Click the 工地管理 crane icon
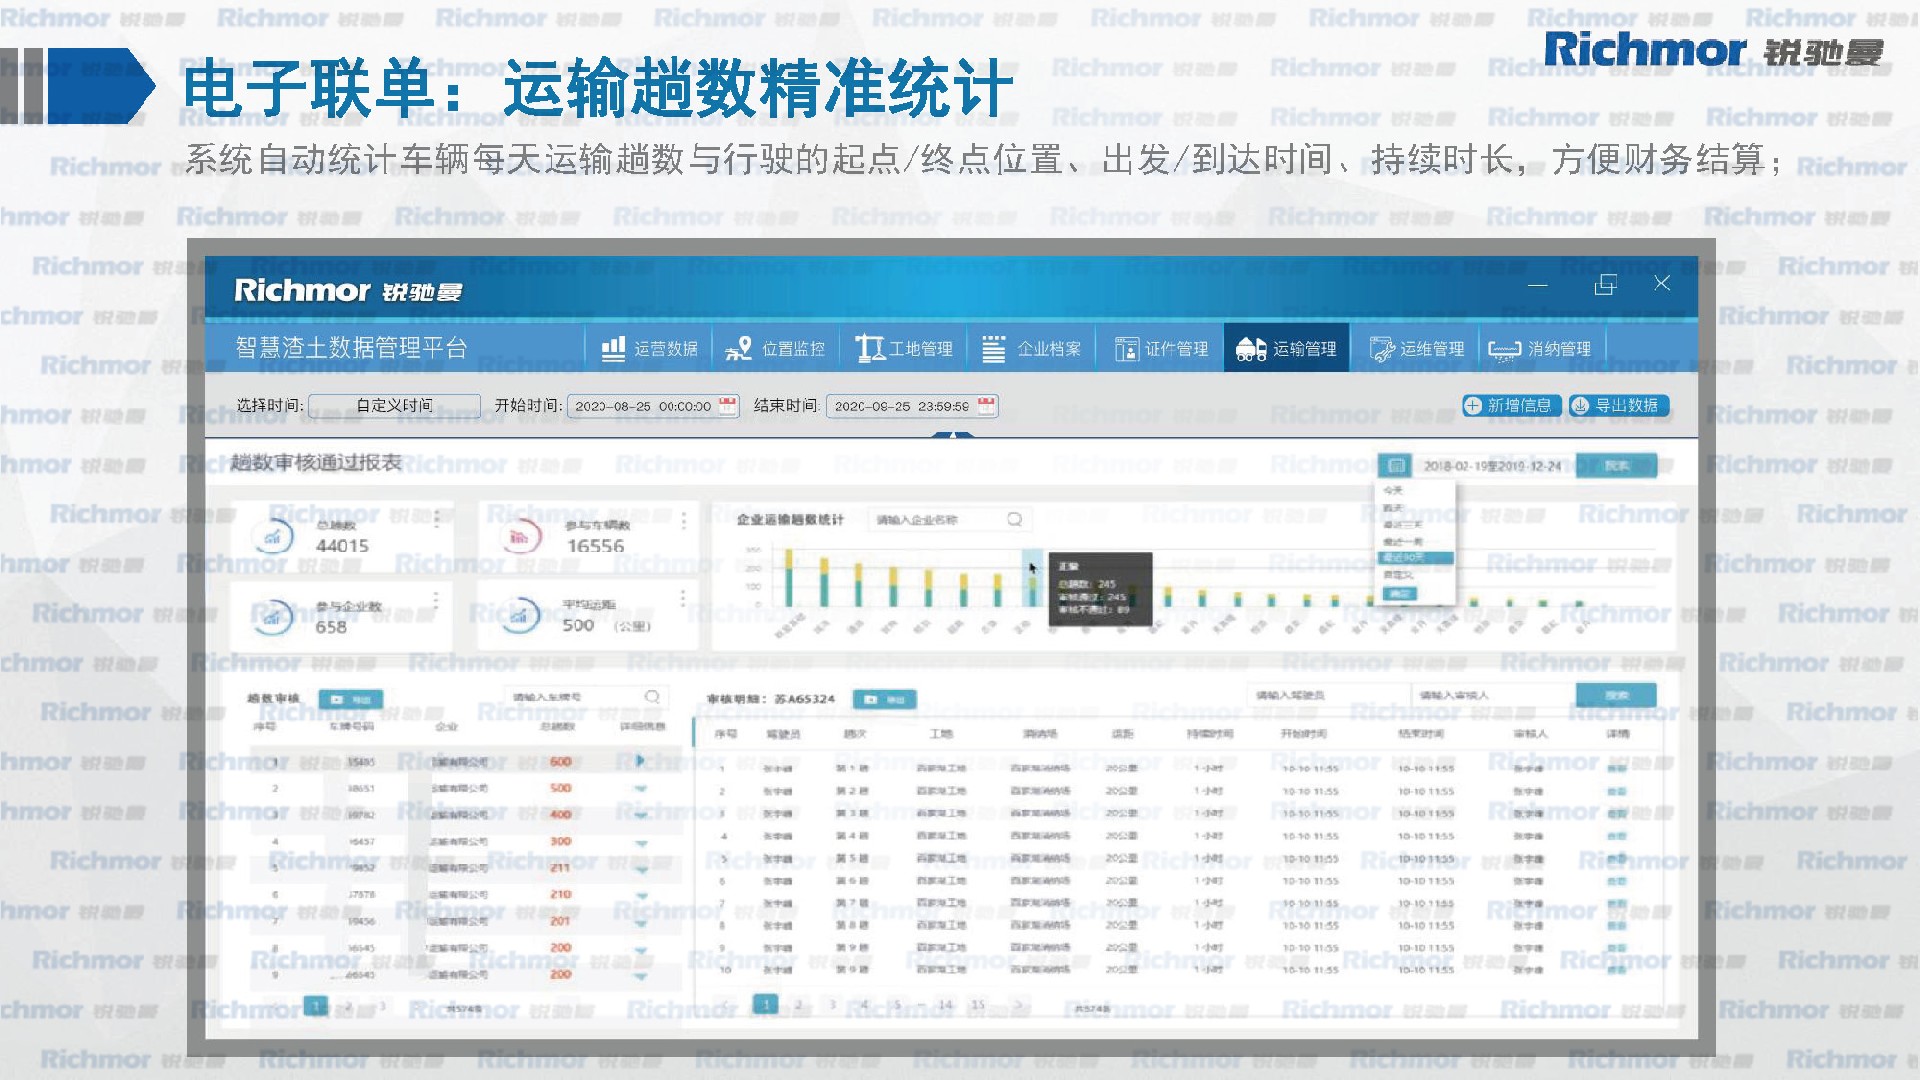The height and width of the screenshot is (1080, 1920). 869,348
